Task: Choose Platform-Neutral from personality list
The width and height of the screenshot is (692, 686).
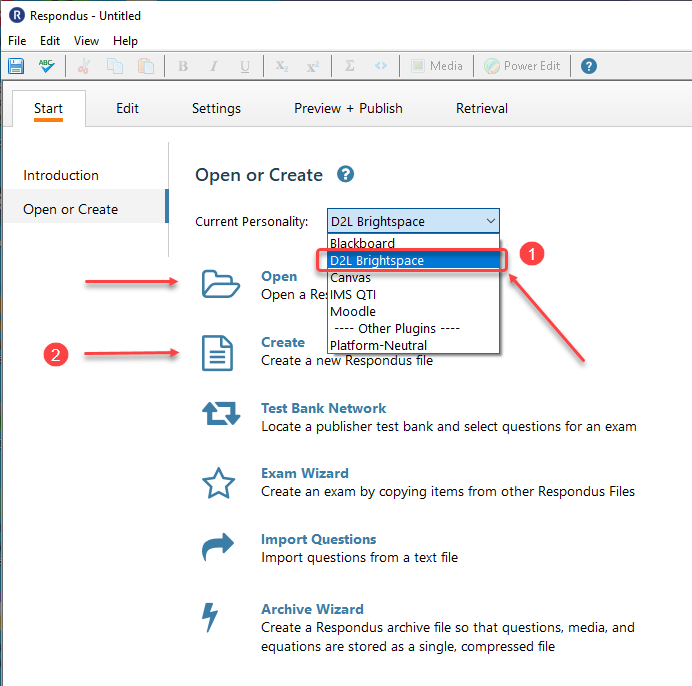Action: click(414, 345)
